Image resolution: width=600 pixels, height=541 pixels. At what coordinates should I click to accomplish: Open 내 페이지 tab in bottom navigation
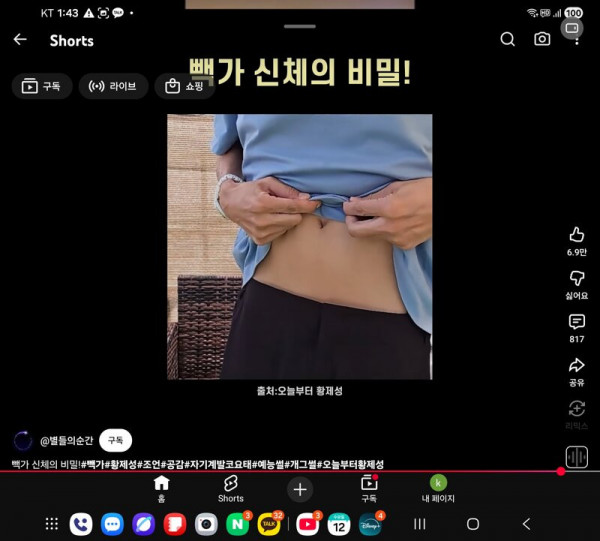coord(438,488)
